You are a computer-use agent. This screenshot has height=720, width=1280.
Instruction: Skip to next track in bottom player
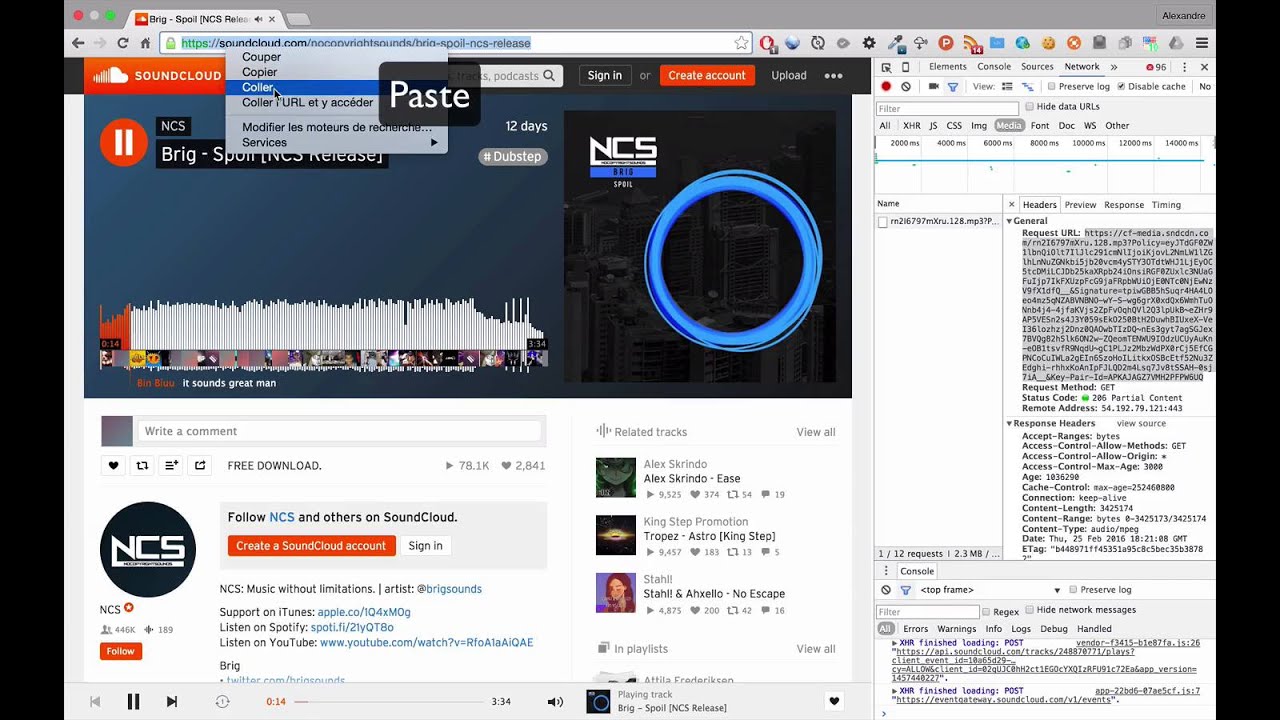click(x=171, y=702)
